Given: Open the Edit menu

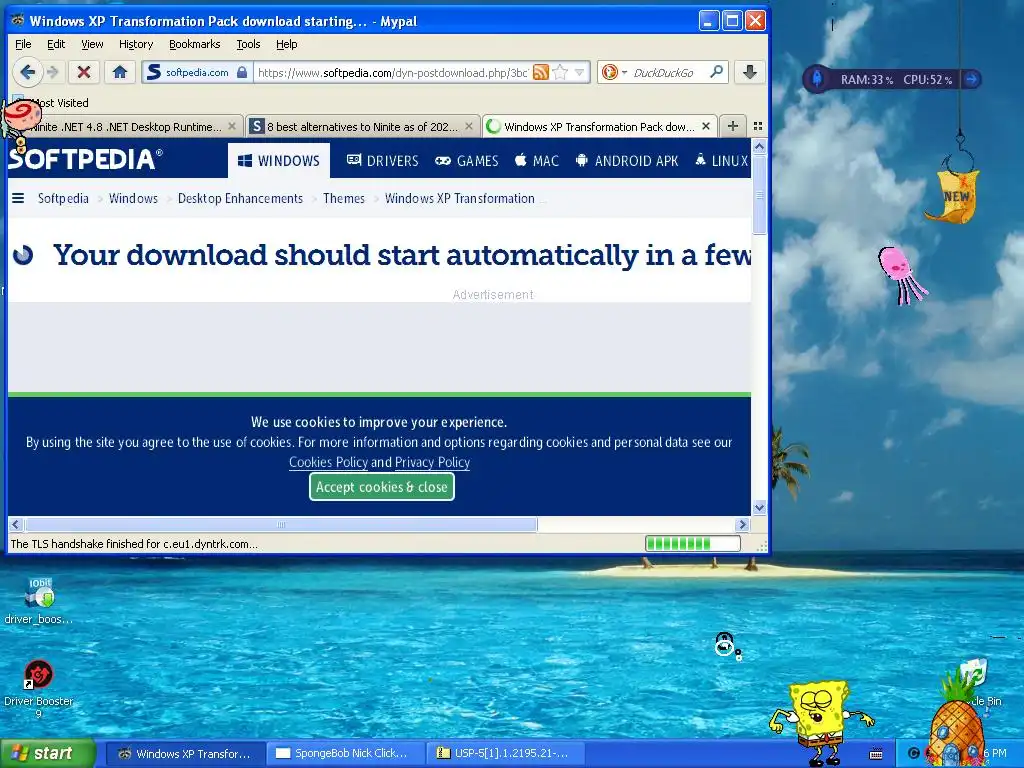Looking at the screenshot, I should (x=56, y=44).
